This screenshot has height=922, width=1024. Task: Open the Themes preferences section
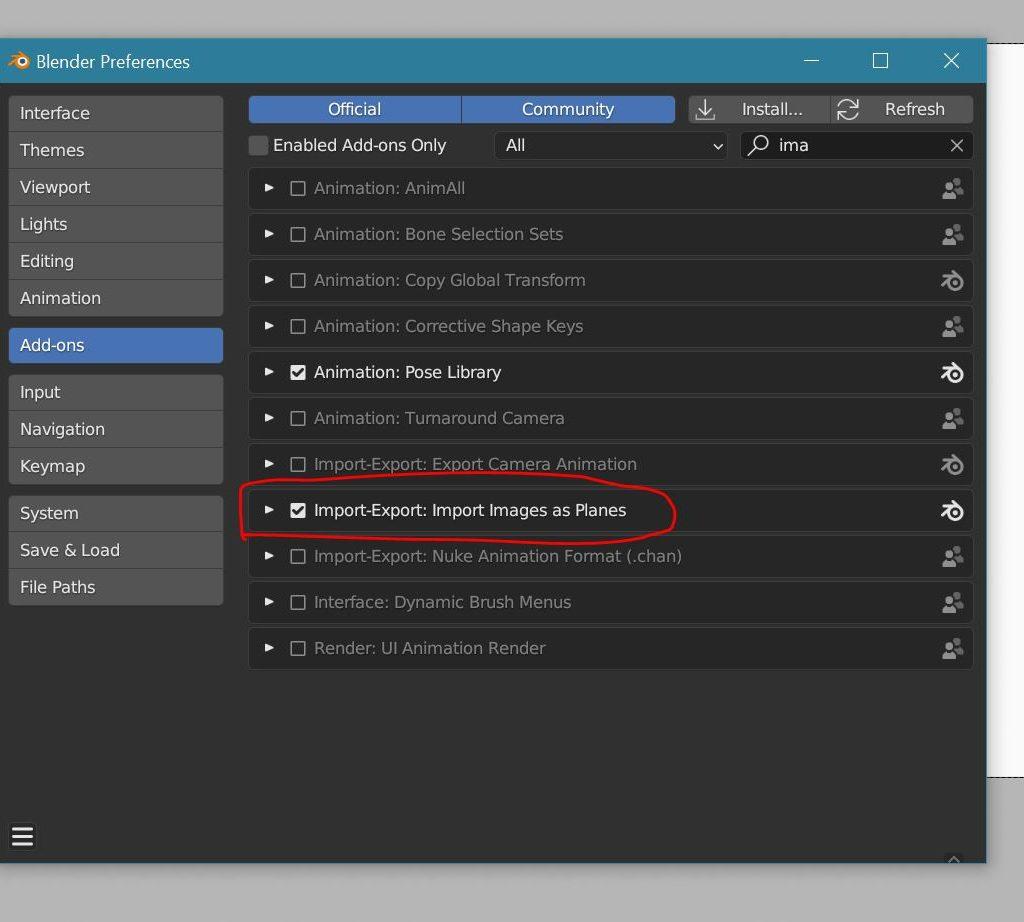(x=116, y=150)
